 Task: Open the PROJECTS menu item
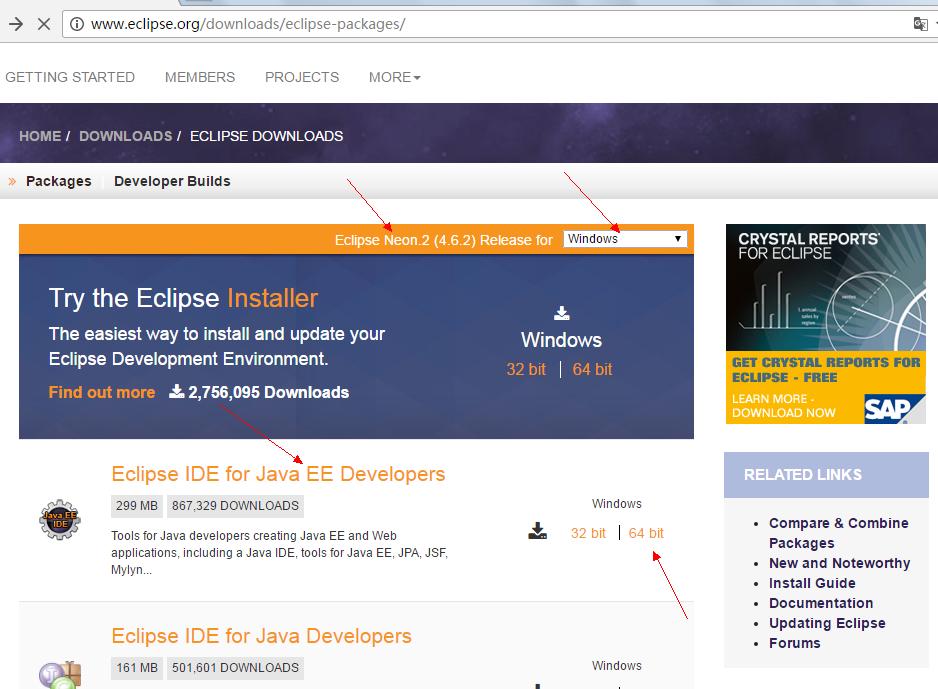click(x=302, y=77)
